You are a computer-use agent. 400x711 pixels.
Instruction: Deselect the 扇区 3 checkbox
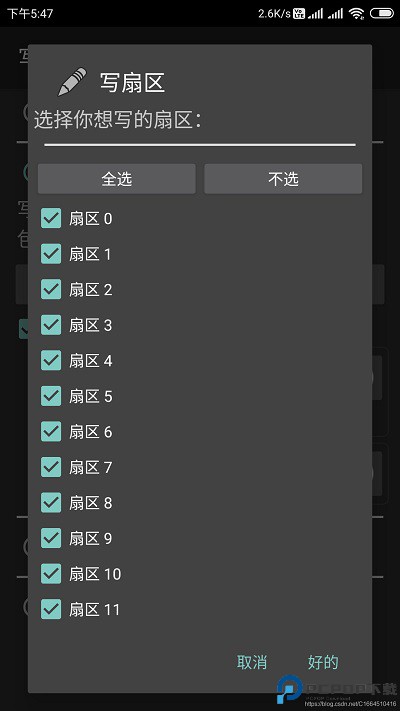[x=51, y=325]
